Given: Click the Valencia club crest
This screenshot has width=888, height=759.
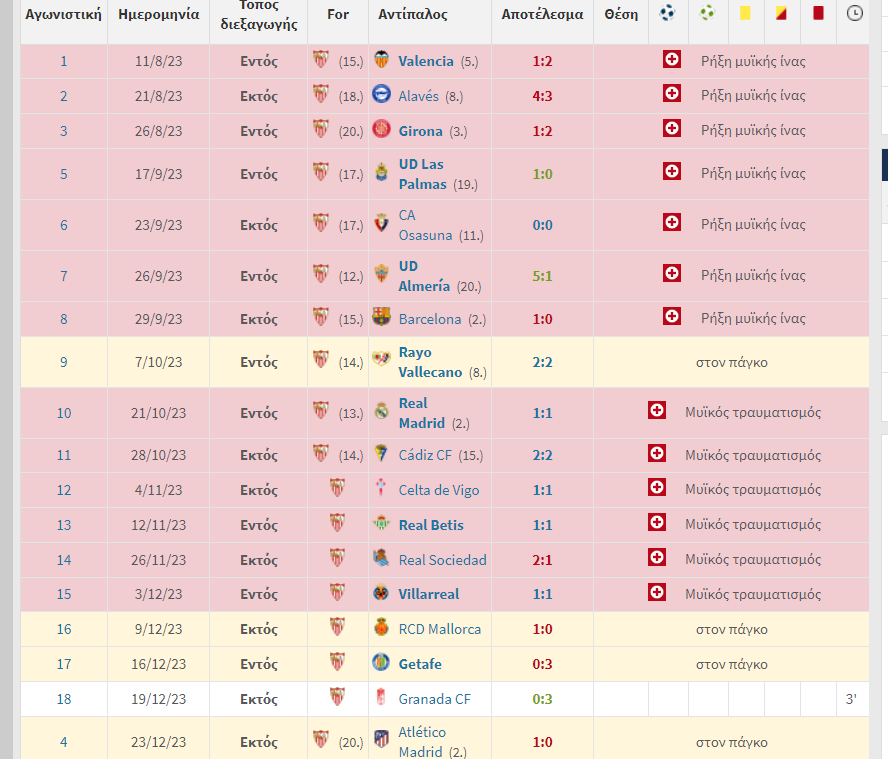Looking at the screenshot, I should point(381,61).
